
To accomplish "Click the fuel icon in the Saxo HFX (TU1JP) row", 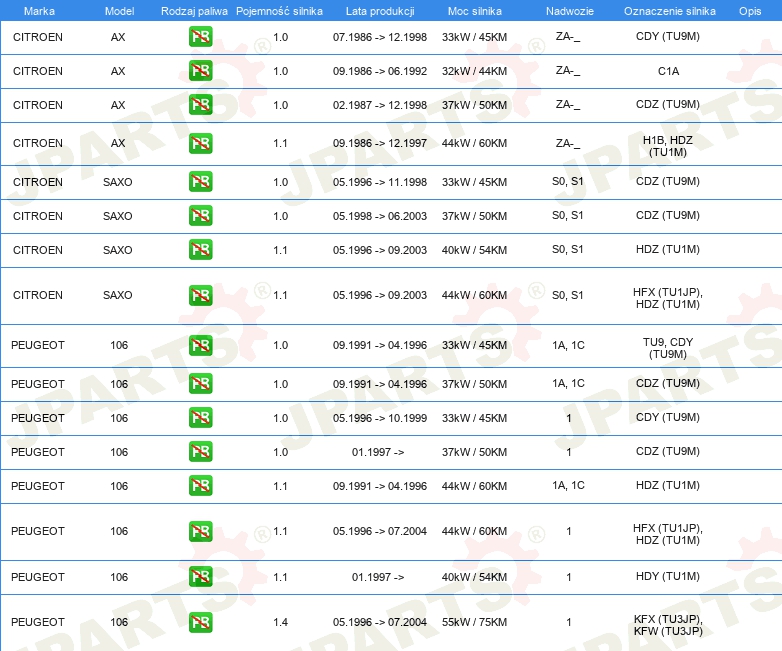I will pos(200,295).
